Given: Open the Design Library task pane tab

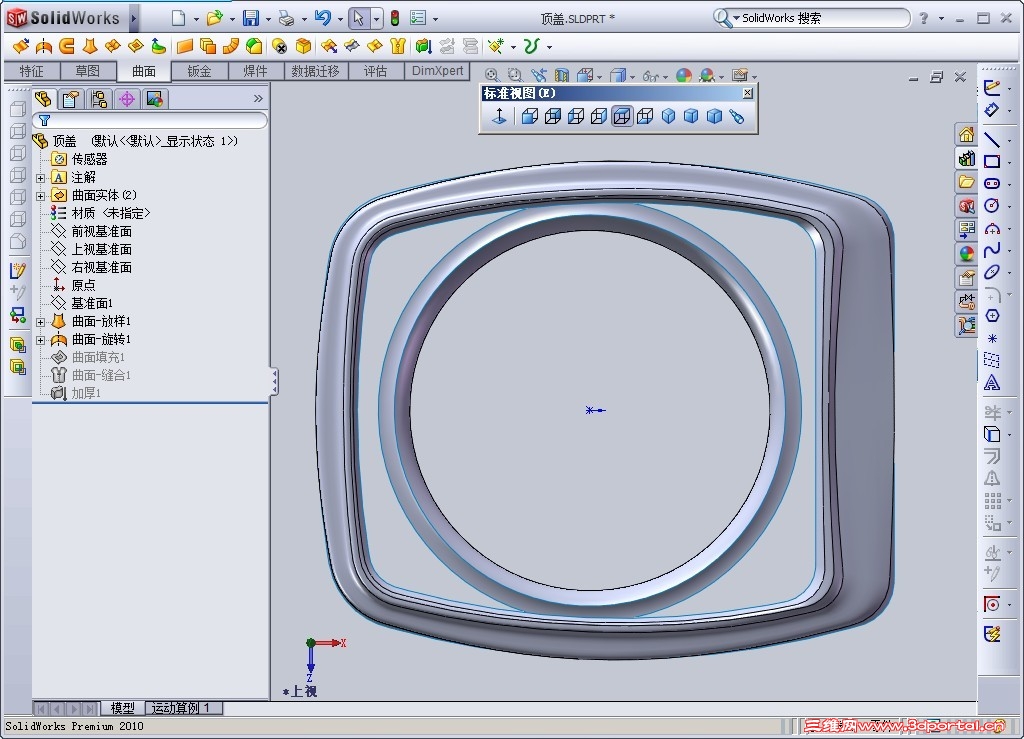Looking at the screenshot, I should pyautogui.click(x=967, y=159).
